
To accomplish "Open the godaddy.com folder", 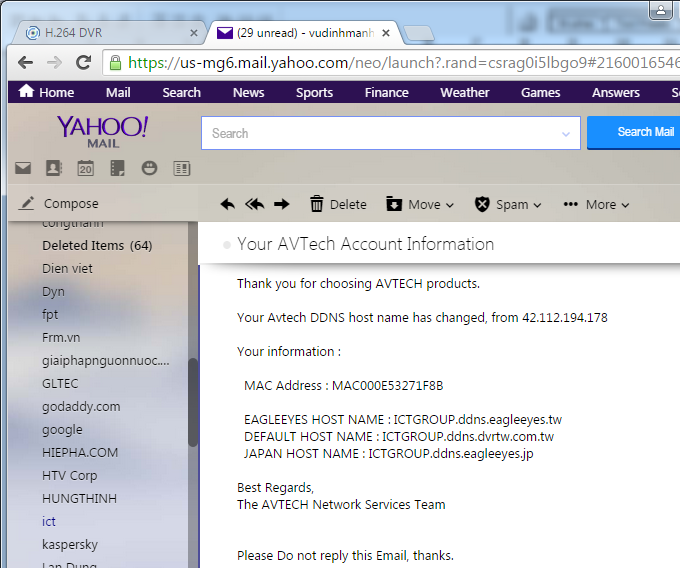I will pyautogui.click(x=81, y=407).
